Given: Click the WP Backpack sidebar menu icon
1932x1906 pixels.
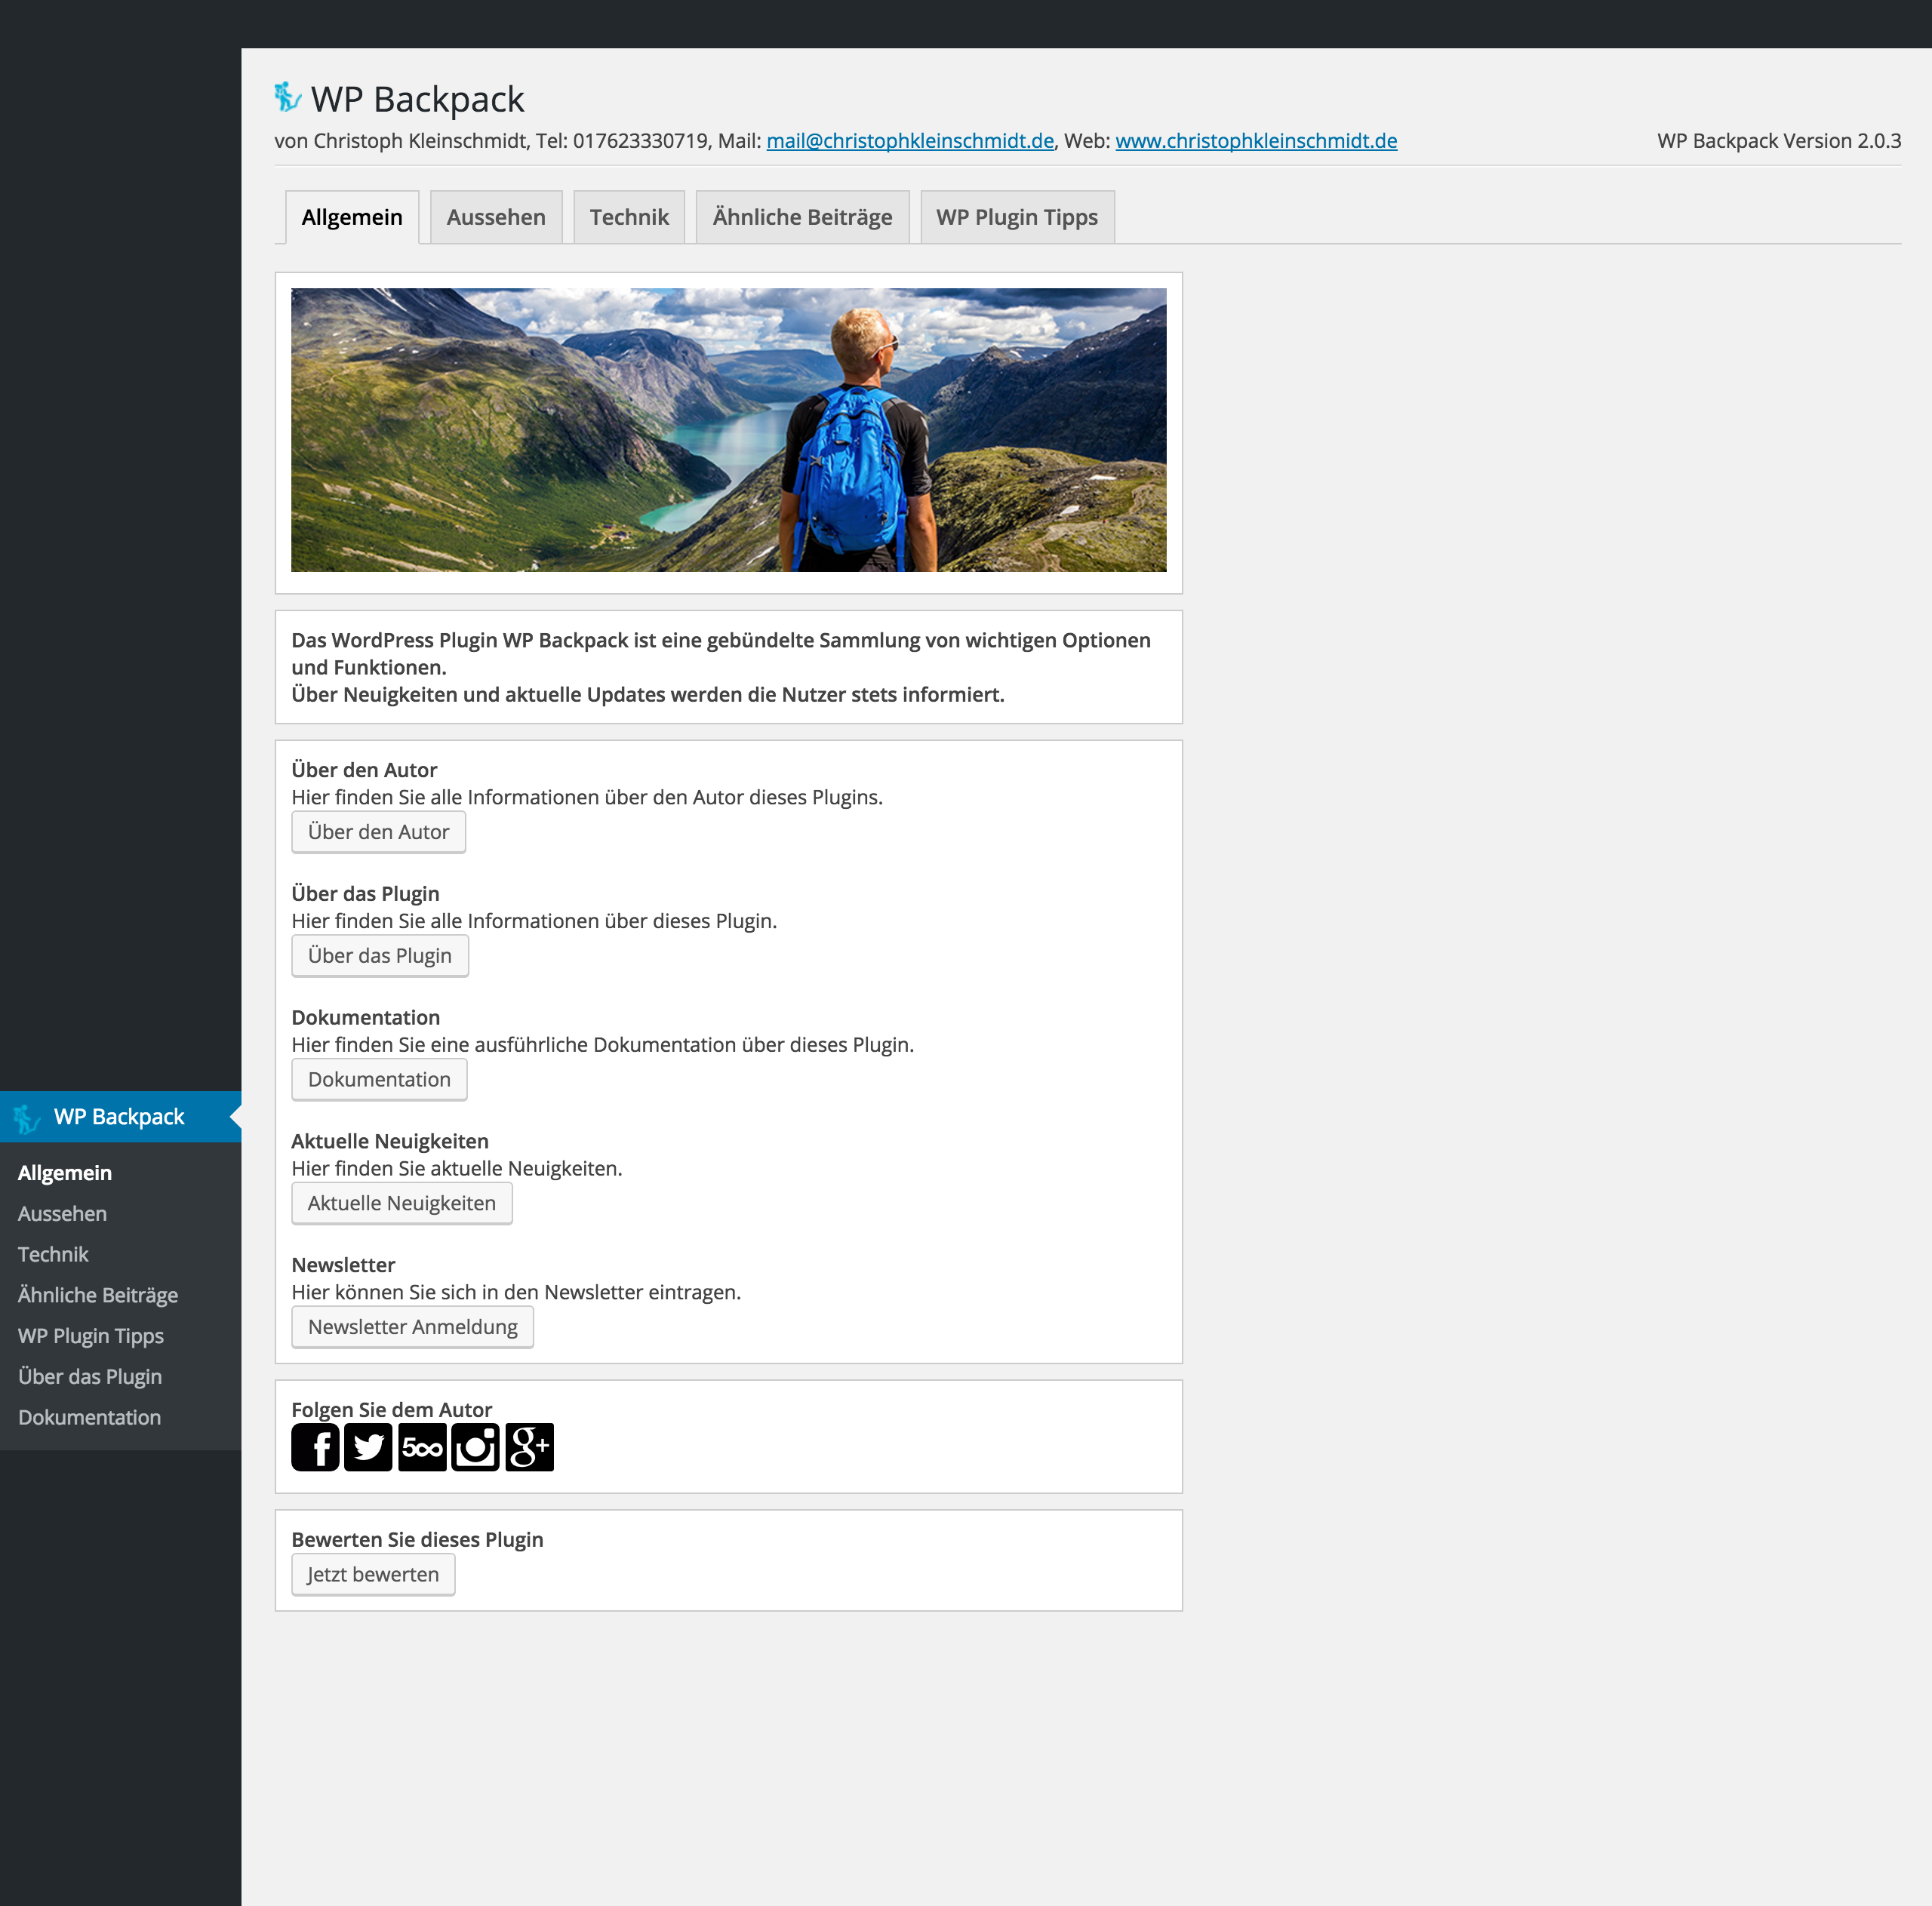Looking at the screenshot, I should (27, 1118).
